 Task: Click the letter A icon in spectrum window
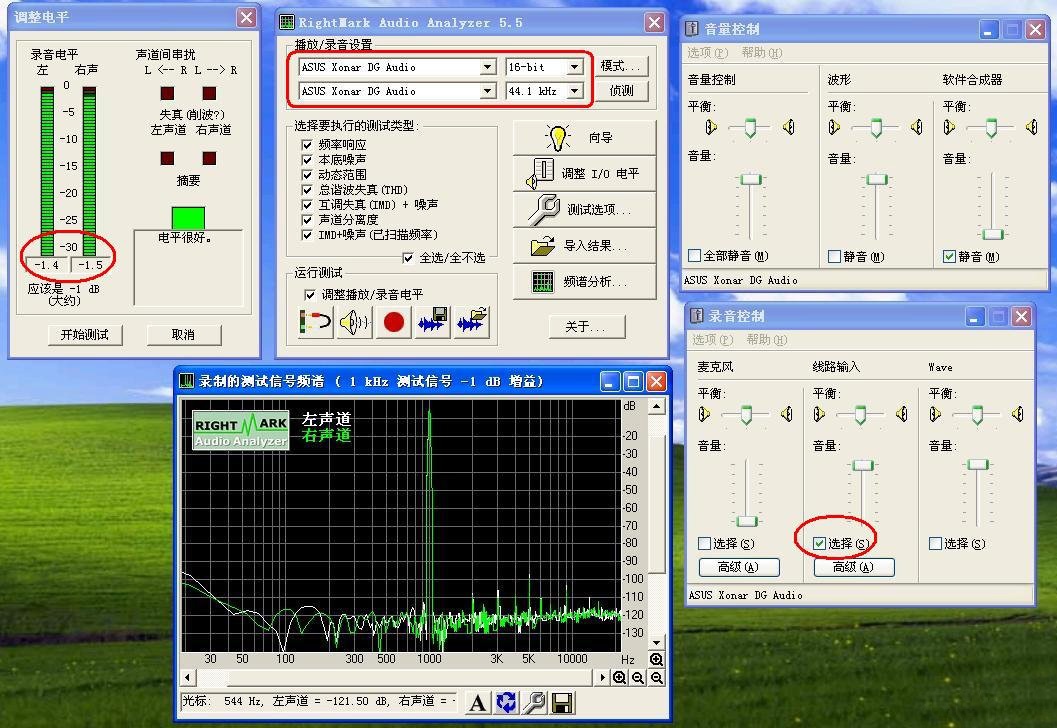[x=478, y=703]
